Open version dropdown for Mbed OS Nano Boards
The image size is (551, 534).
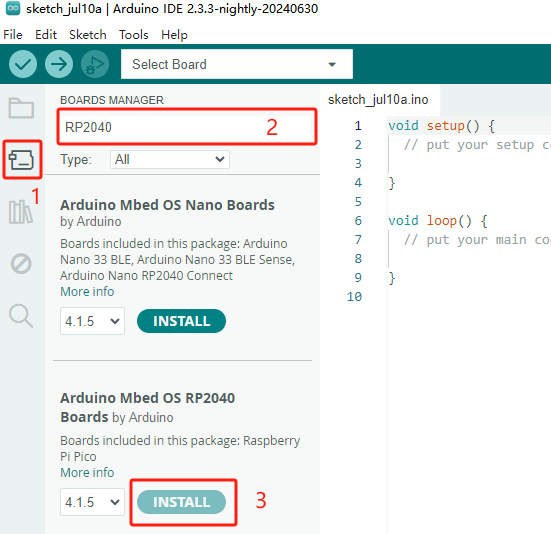coord(92,321)
